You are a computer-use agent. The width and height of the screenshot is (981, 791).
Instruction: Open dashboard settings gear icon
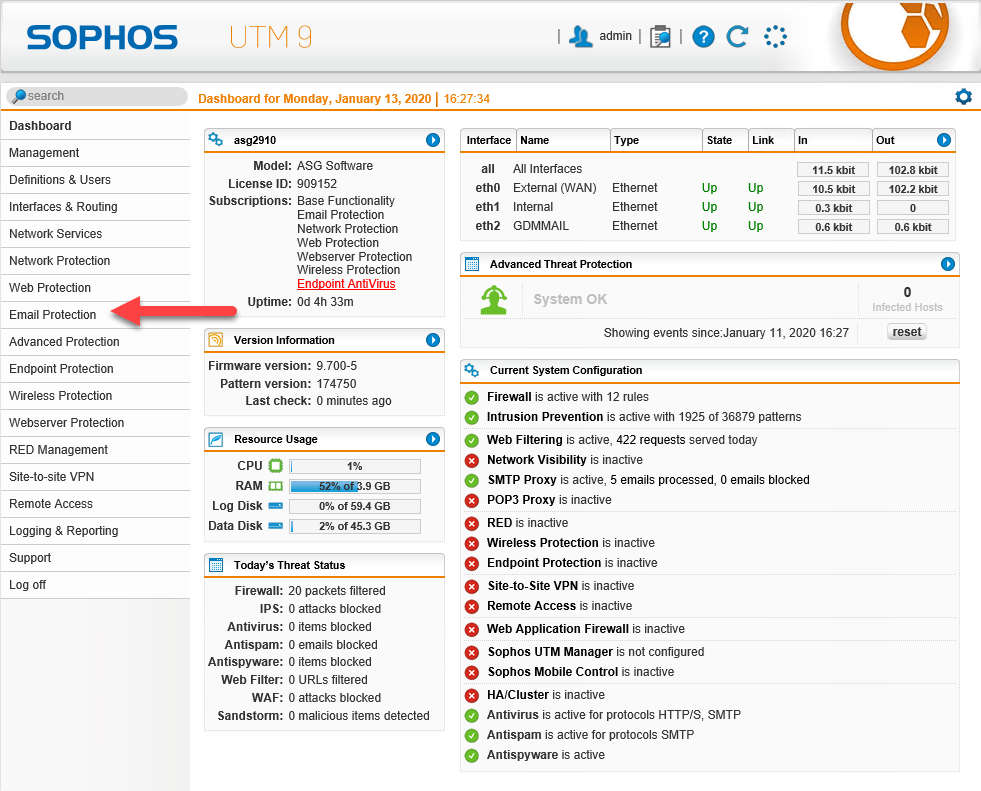click(963, 97)
